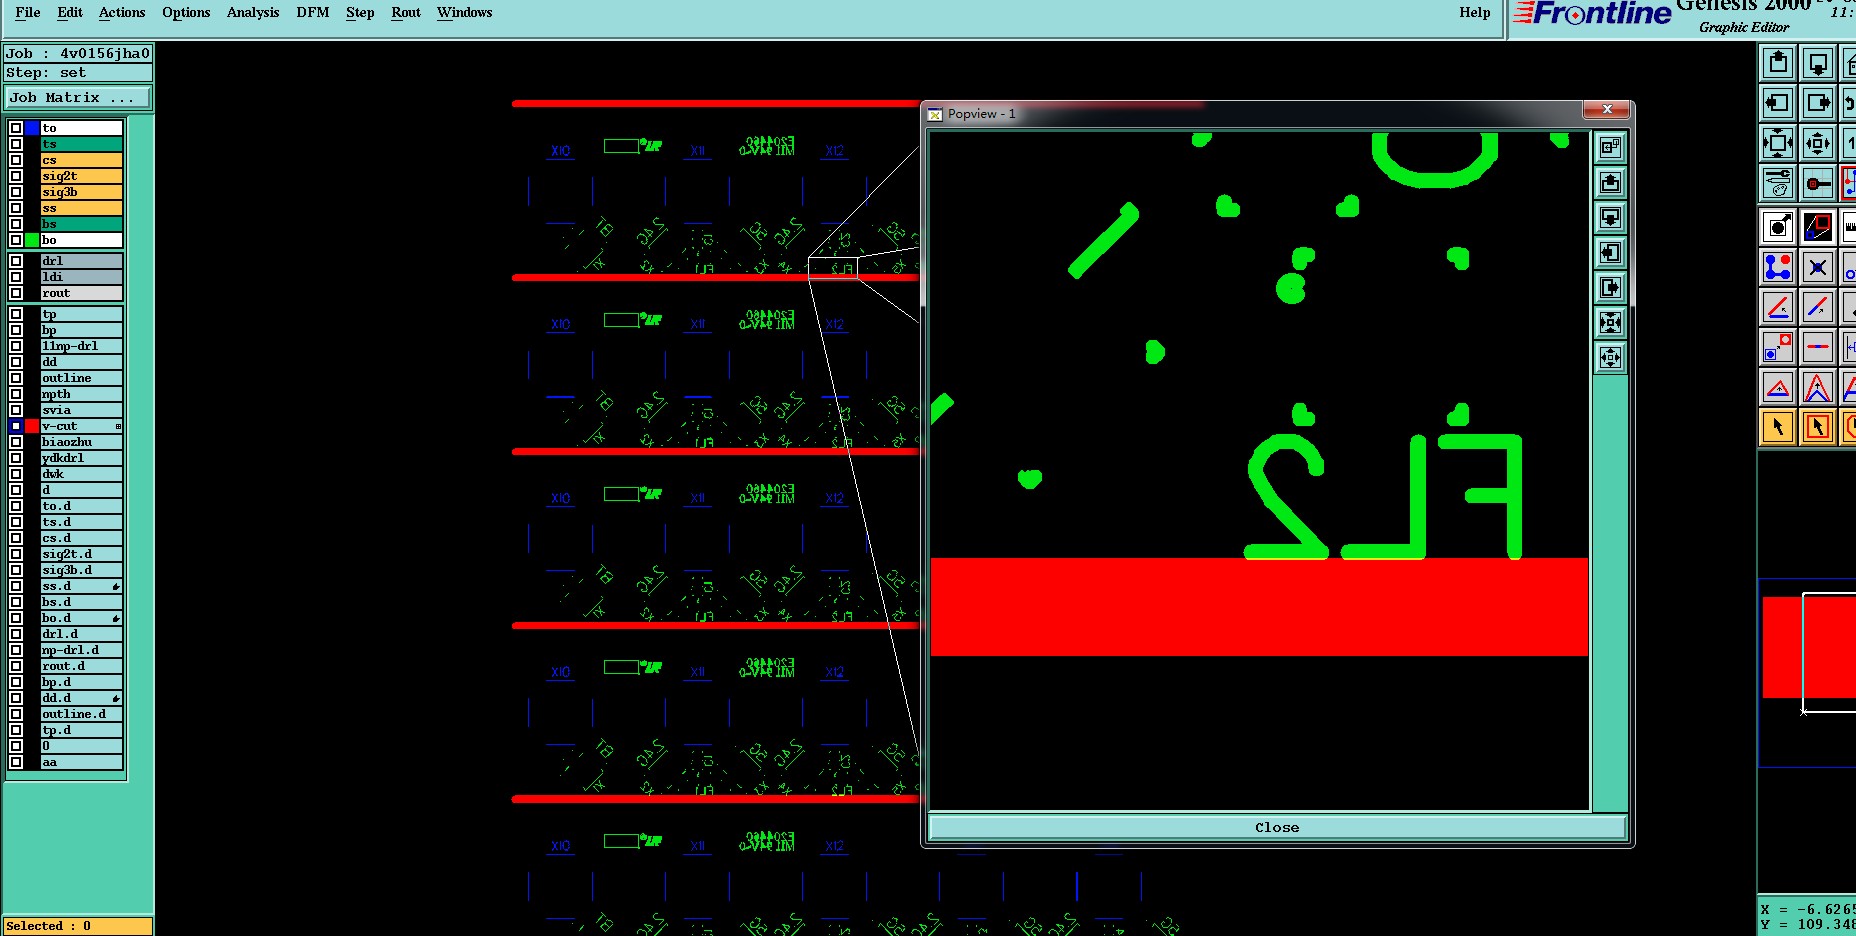The width and height of the screenshot is (1856, 936).
Task: Select layer name 'mp-drl.d' in layer list
Action: [81, 650]
